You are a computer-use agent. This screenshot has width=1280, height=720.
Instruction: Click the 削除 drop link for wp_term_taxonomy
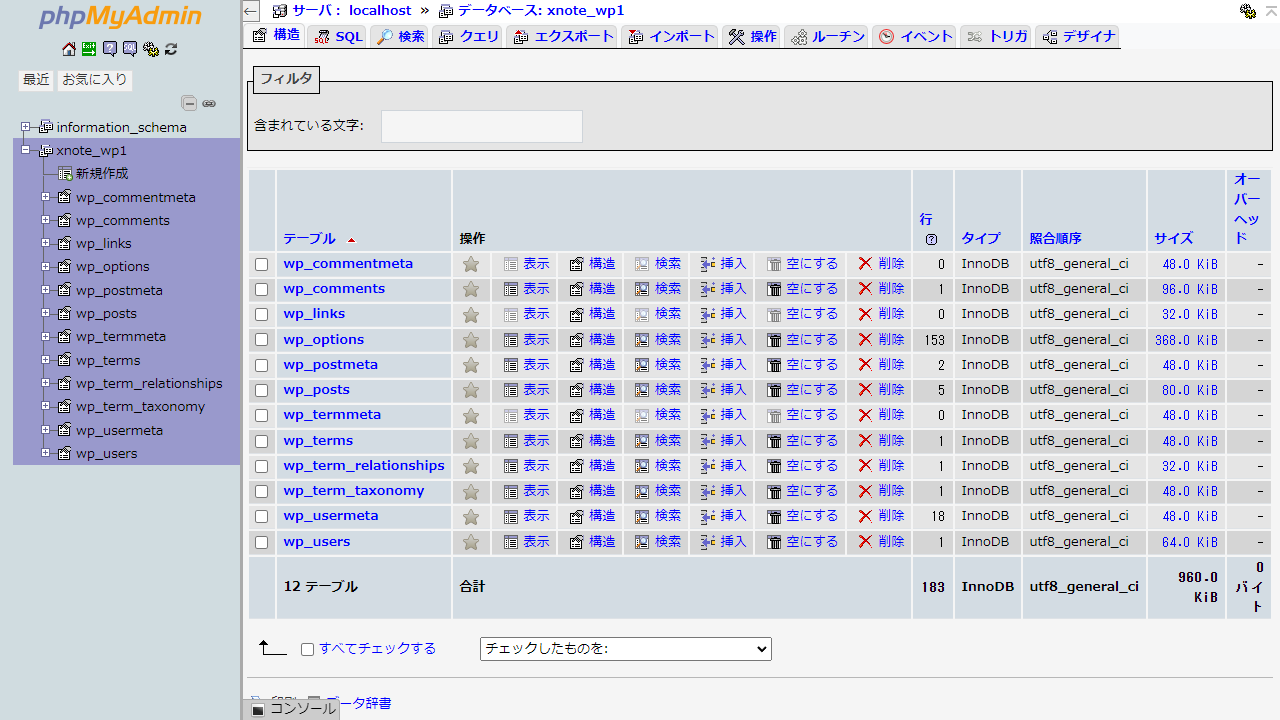pyautogui.click(x=881, y=491)
